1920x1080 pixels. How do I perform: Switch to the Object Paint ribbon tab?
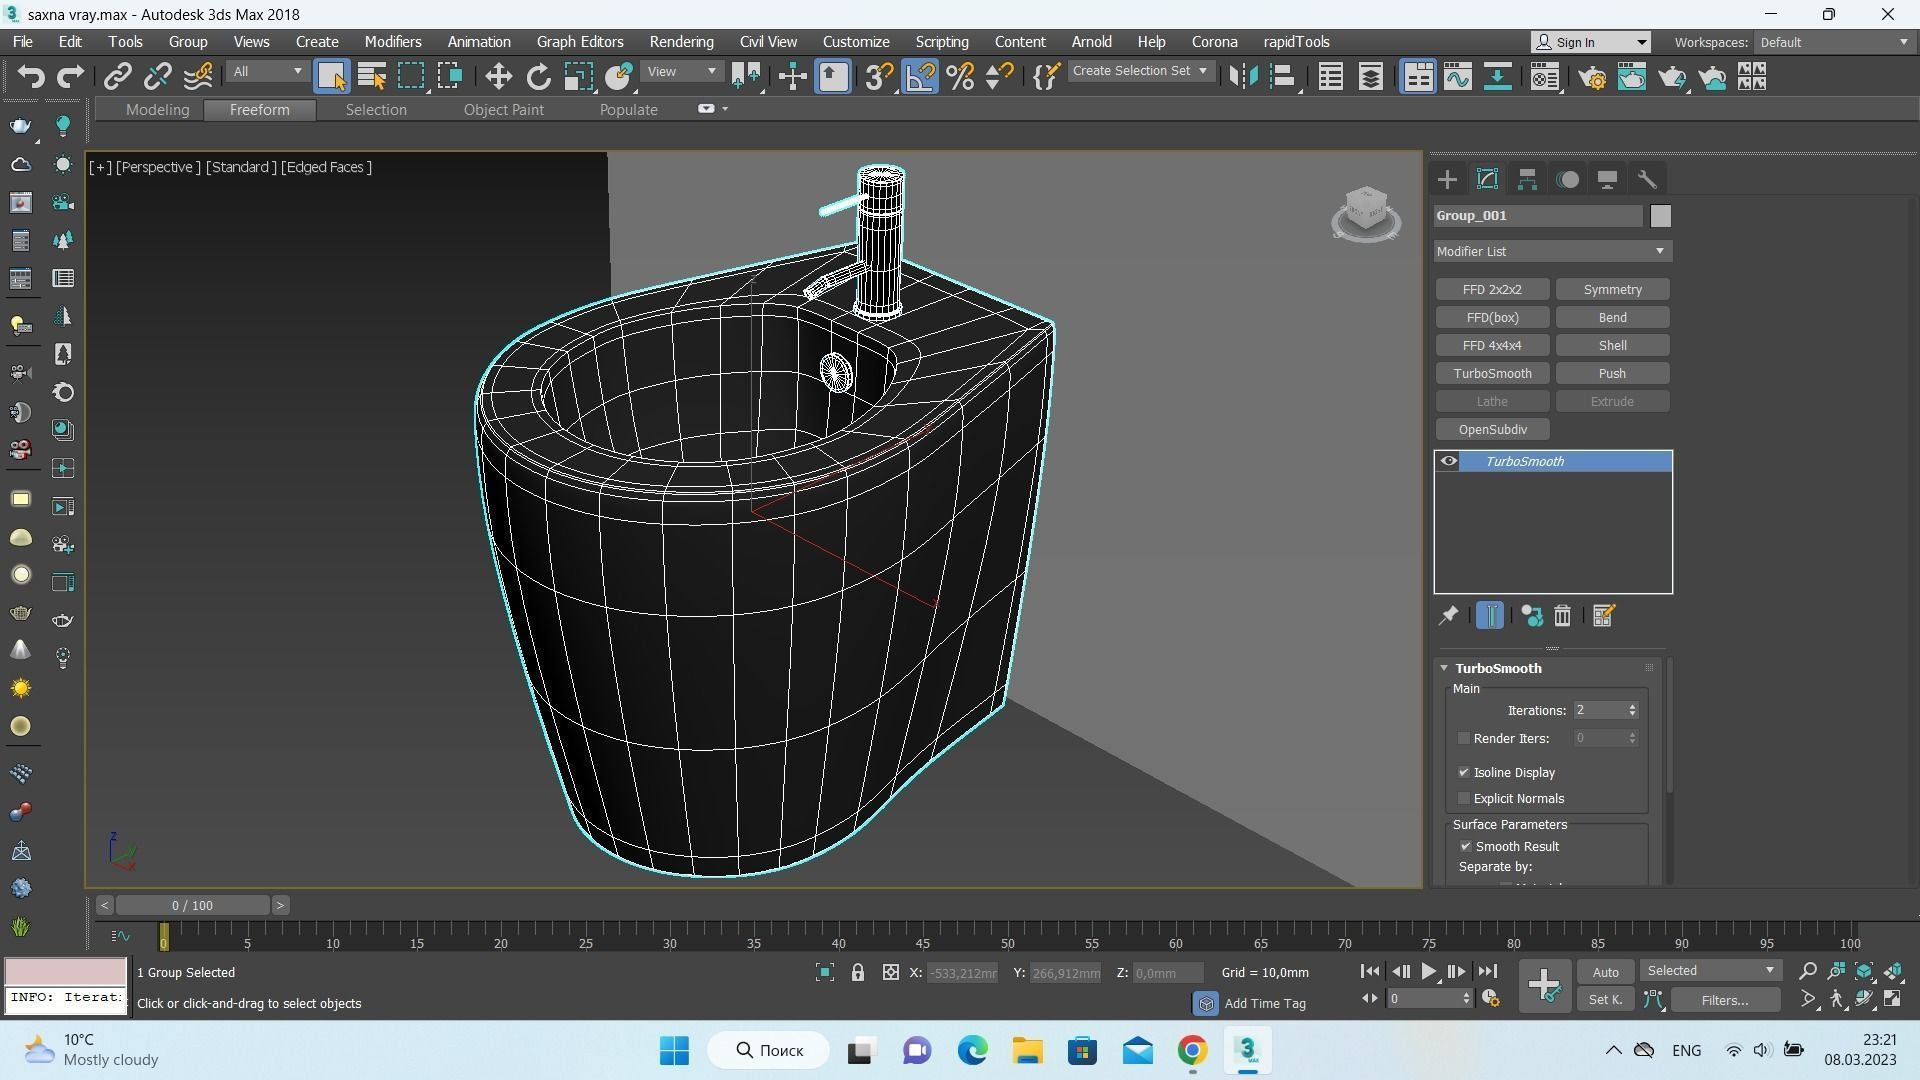503,110
